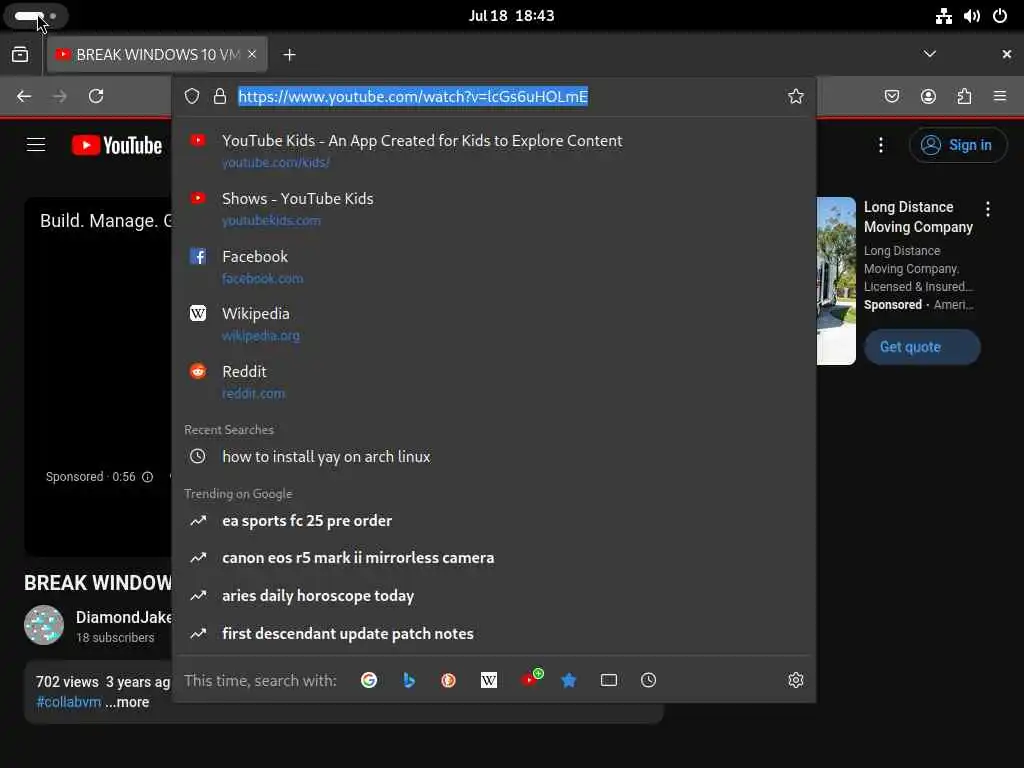1024x768 pixels.
Task: Open the power menu icon
Action: point(1000,16)
